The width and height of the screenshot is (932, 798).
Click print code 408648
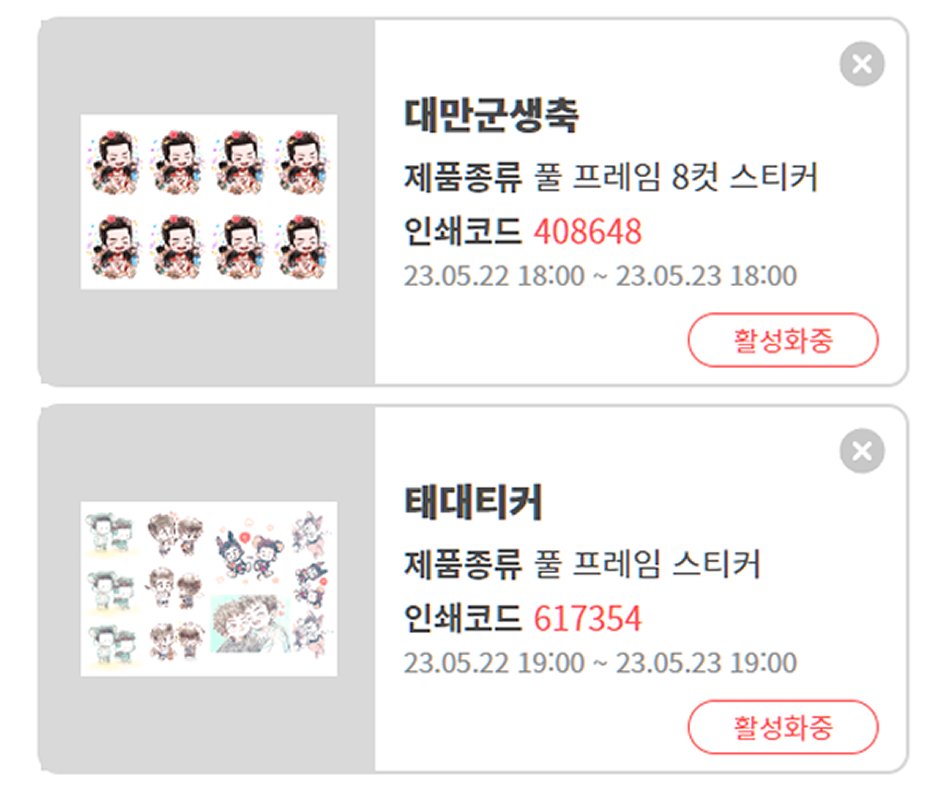coord(587,231)
